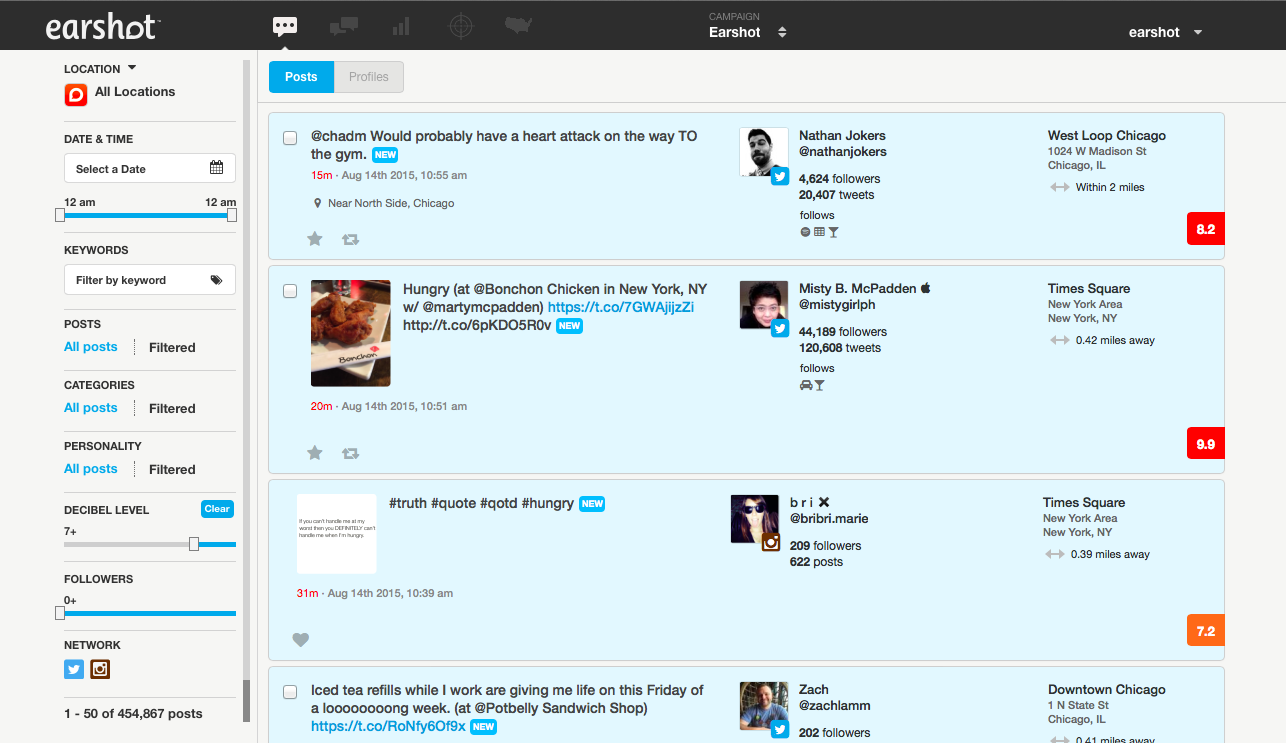1286x743 pixels.
Task: Open the bar chart analytics icon
Action: 401,26
